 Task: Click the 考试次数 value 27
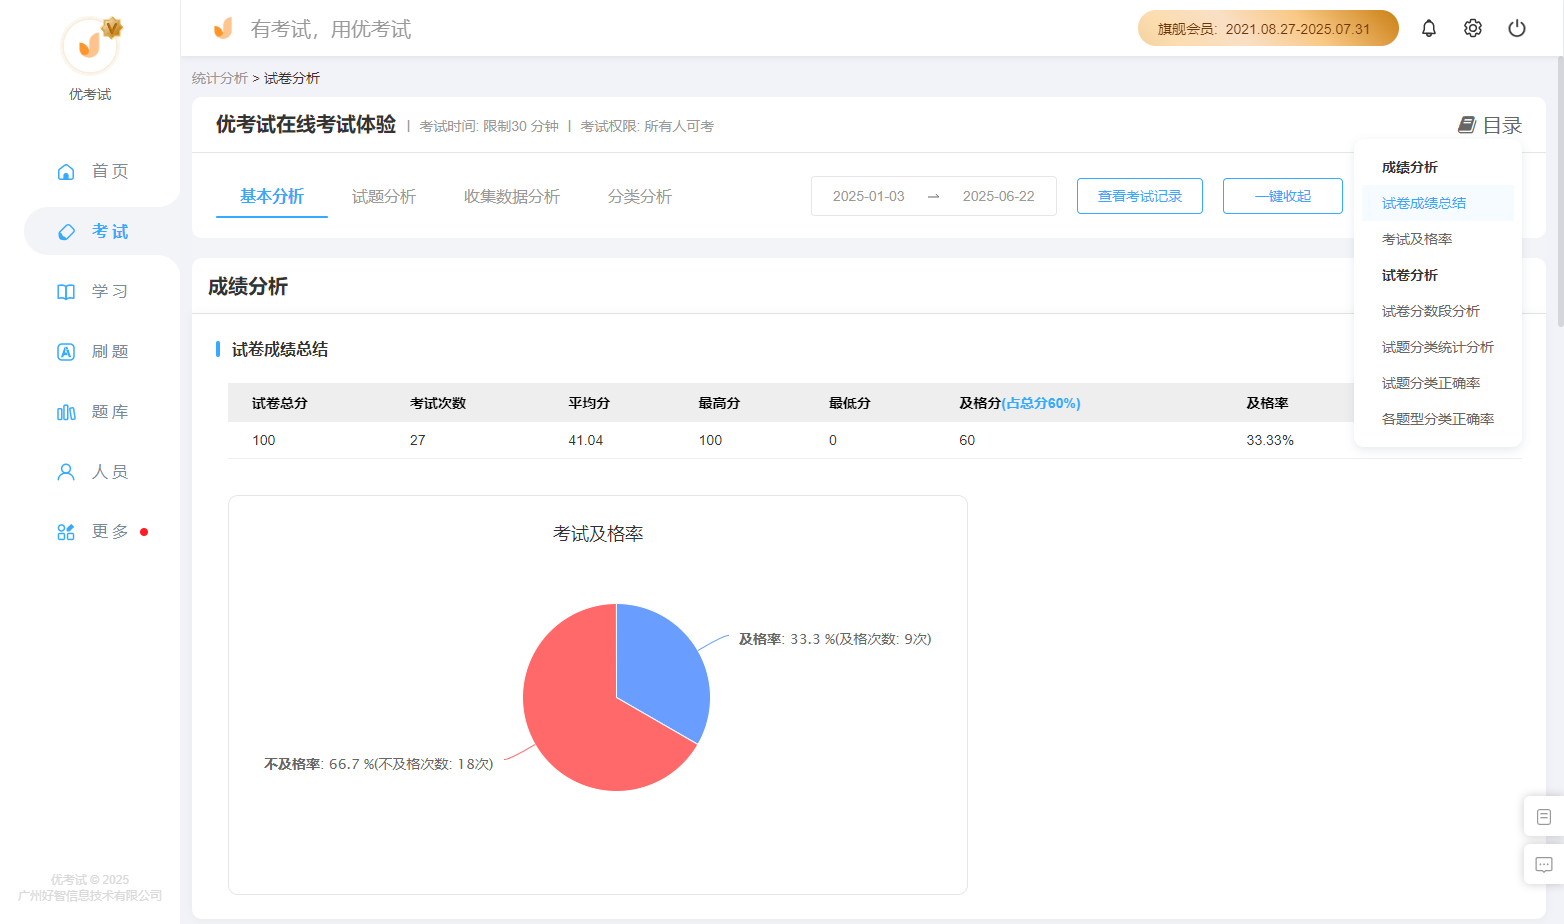(418, 440)
